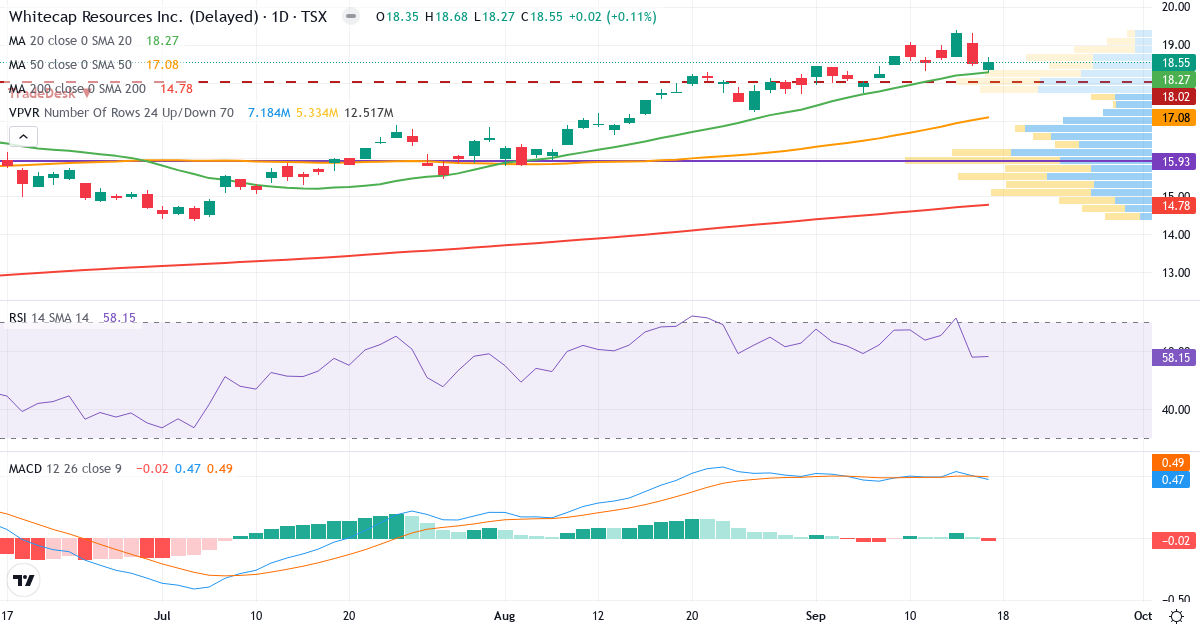Image resolution: width=1200 pixels, height=630 pixels.
Task: Click the dark red 18.02 price label
Action: click(x=1173, y=96)
